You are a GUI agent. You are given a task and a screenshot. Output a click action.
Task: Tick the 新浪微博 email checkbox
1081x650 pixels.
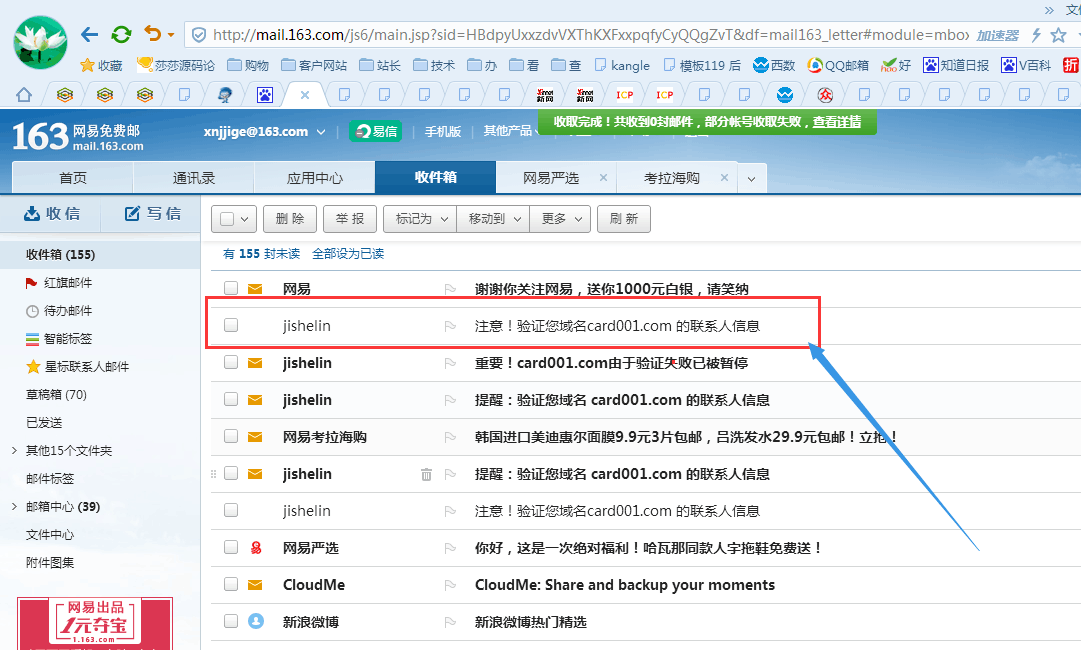(231, 621)
